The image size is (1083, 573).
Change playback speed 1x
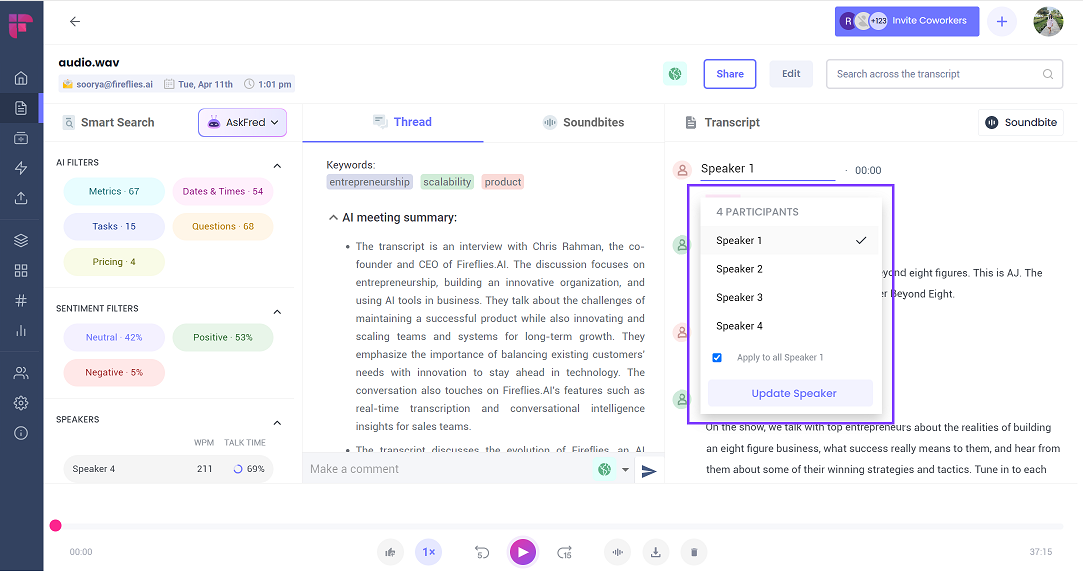pos(429,552)
